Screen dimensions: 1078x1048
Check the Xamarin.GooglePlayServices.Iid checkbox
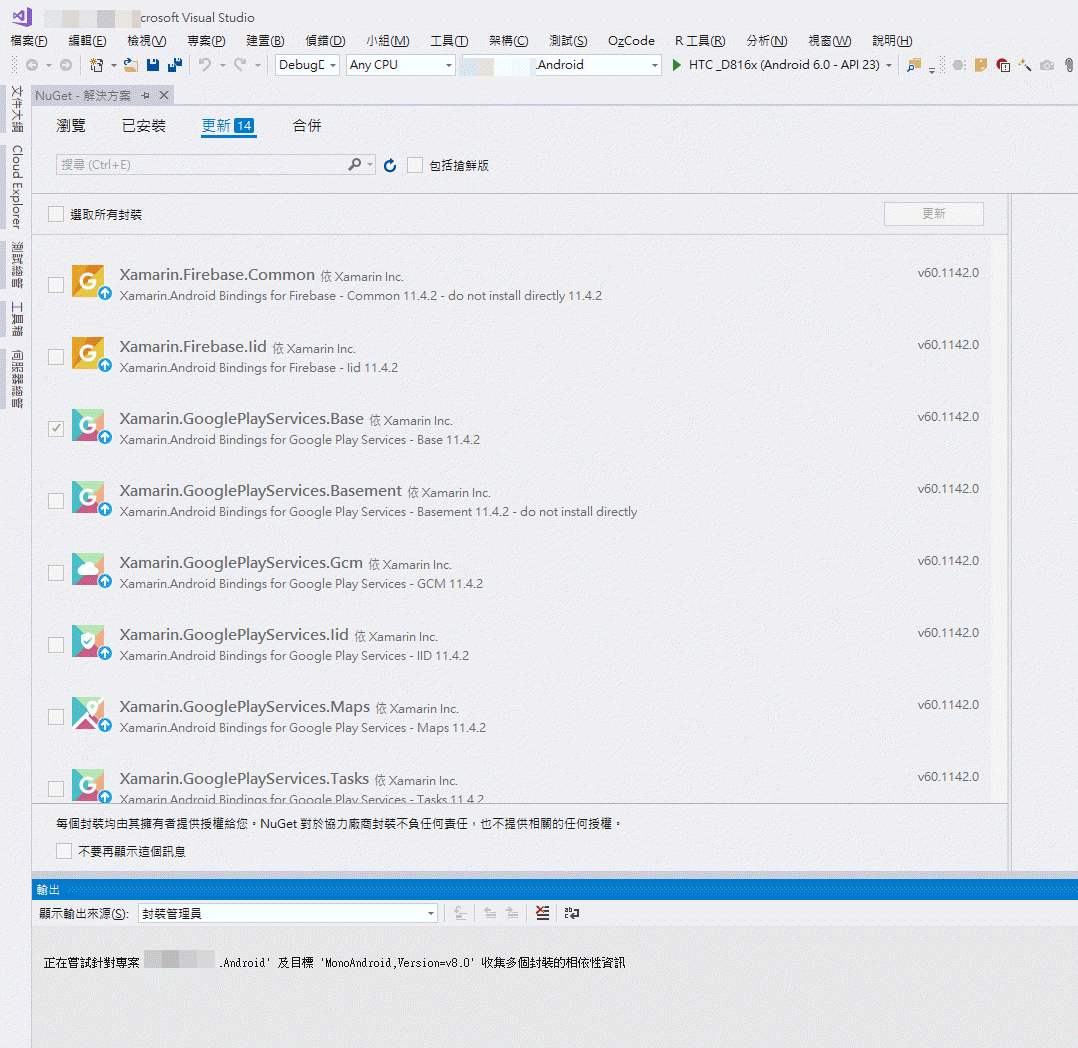click(x=56, y=644)
